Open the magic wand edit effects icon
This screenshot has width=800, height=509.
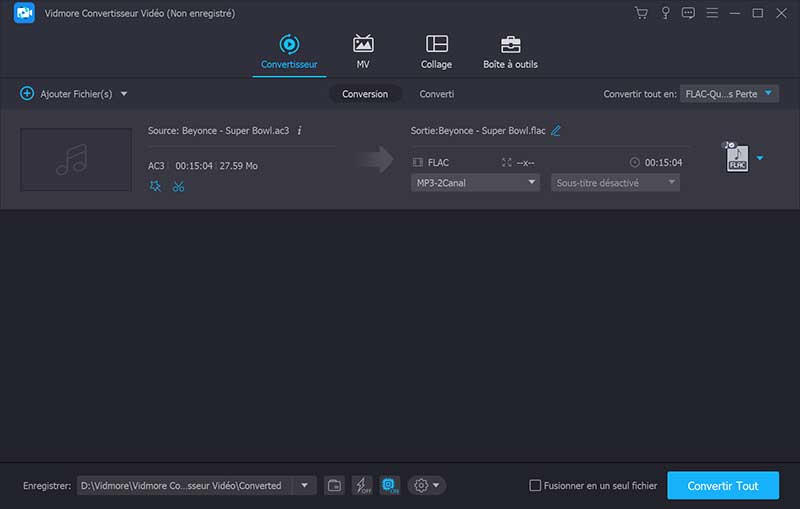[155, 186]
